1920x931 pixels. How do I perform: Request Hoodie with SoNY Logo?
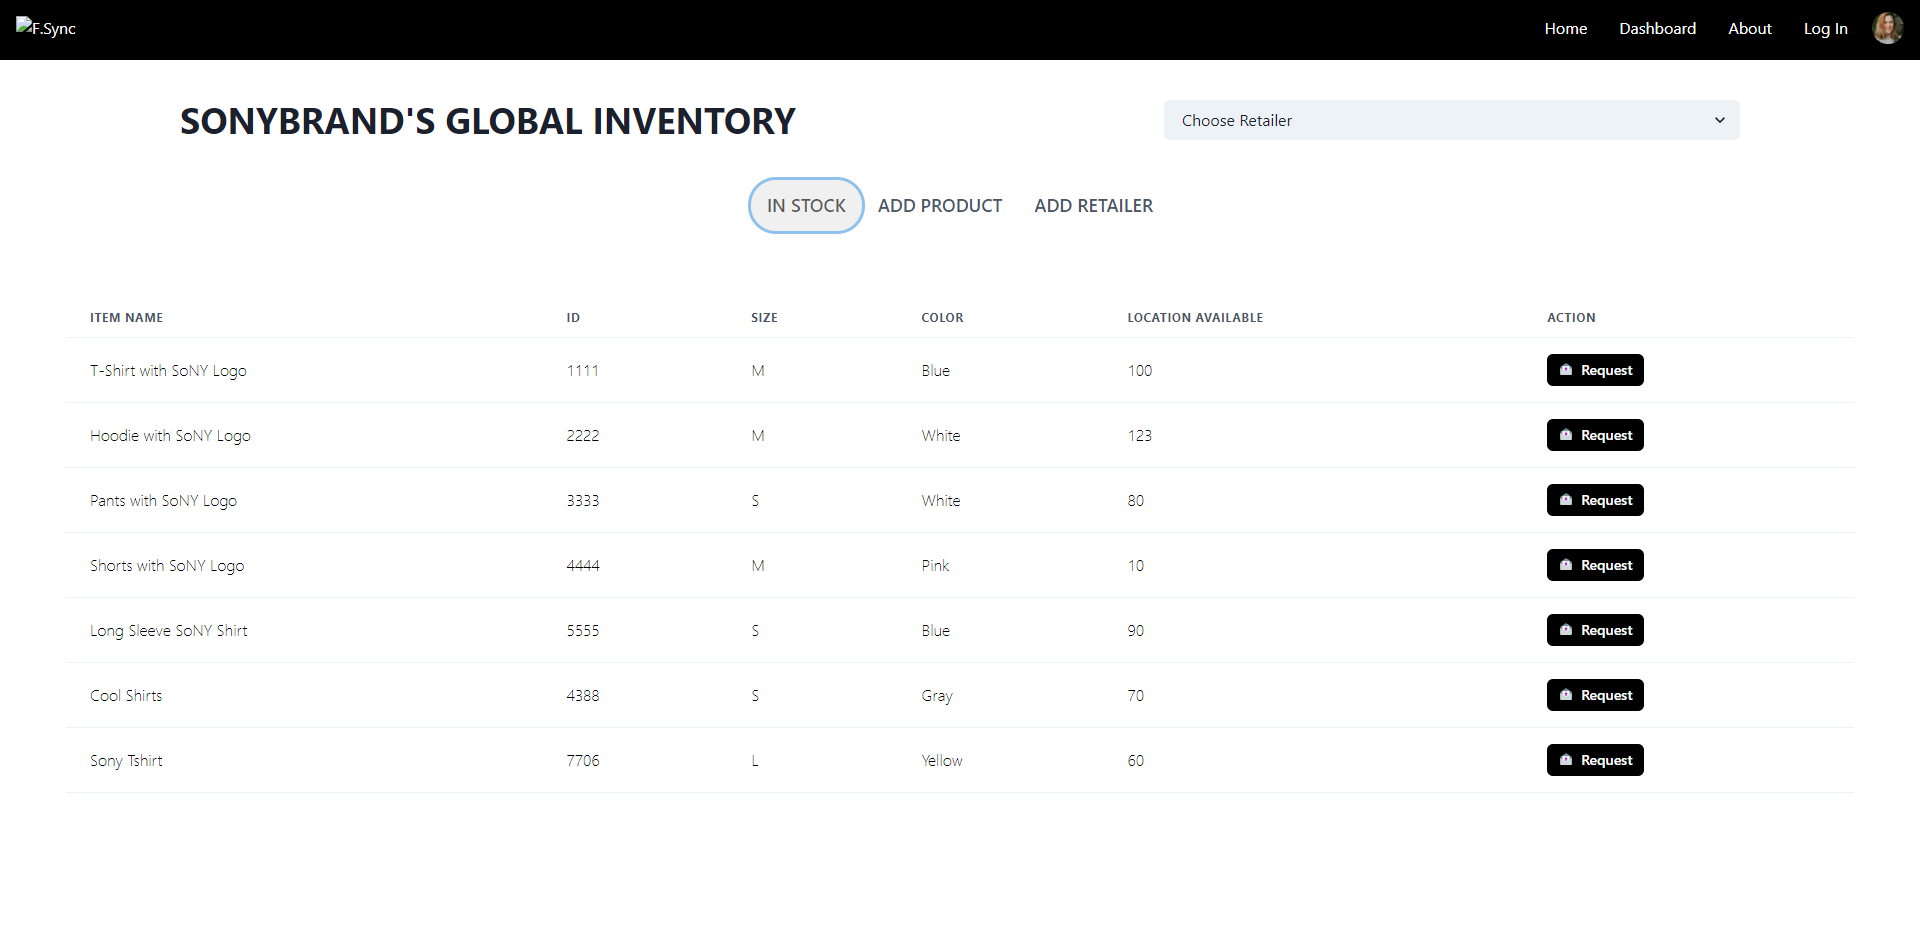pyautogui.click(x=1595, y=435)
